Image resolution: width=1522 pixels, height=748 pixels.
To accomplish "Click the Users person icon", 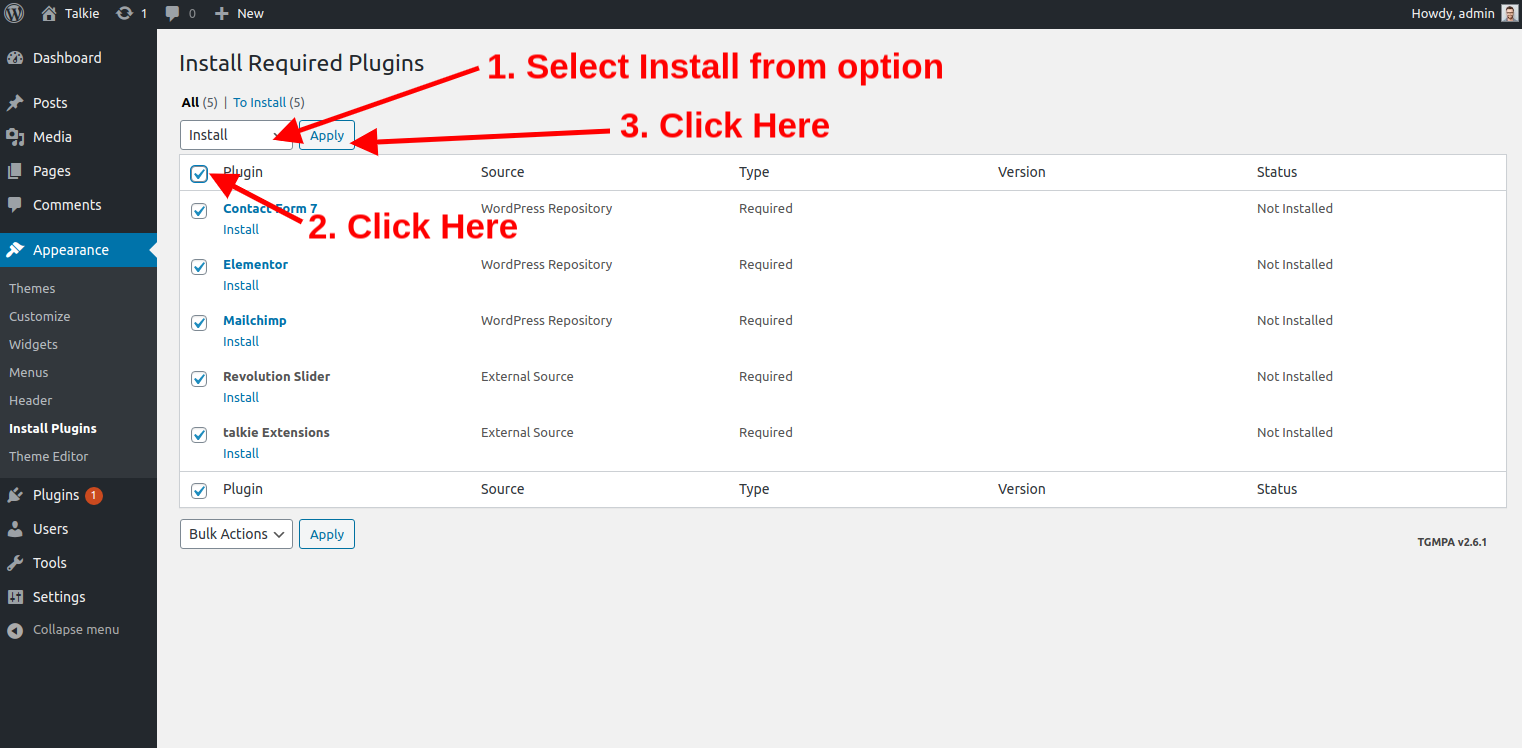I will (15, 529).
